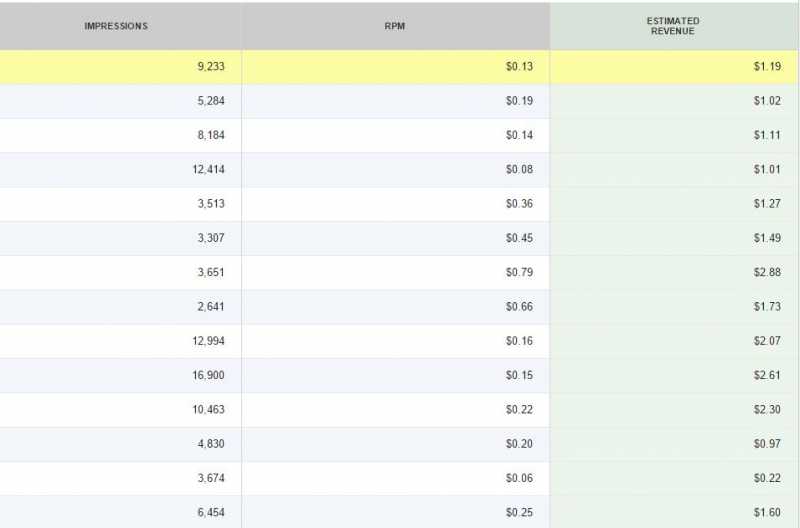This screenshot has width=800, height=528.
Task: Select the $1.60 revenue cell
Action: (767, 512)
